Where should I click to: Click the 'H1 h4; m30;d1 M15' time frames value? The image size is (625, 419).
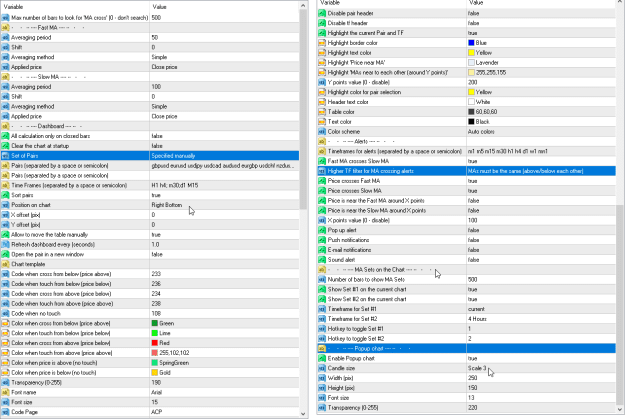(175, 185)
